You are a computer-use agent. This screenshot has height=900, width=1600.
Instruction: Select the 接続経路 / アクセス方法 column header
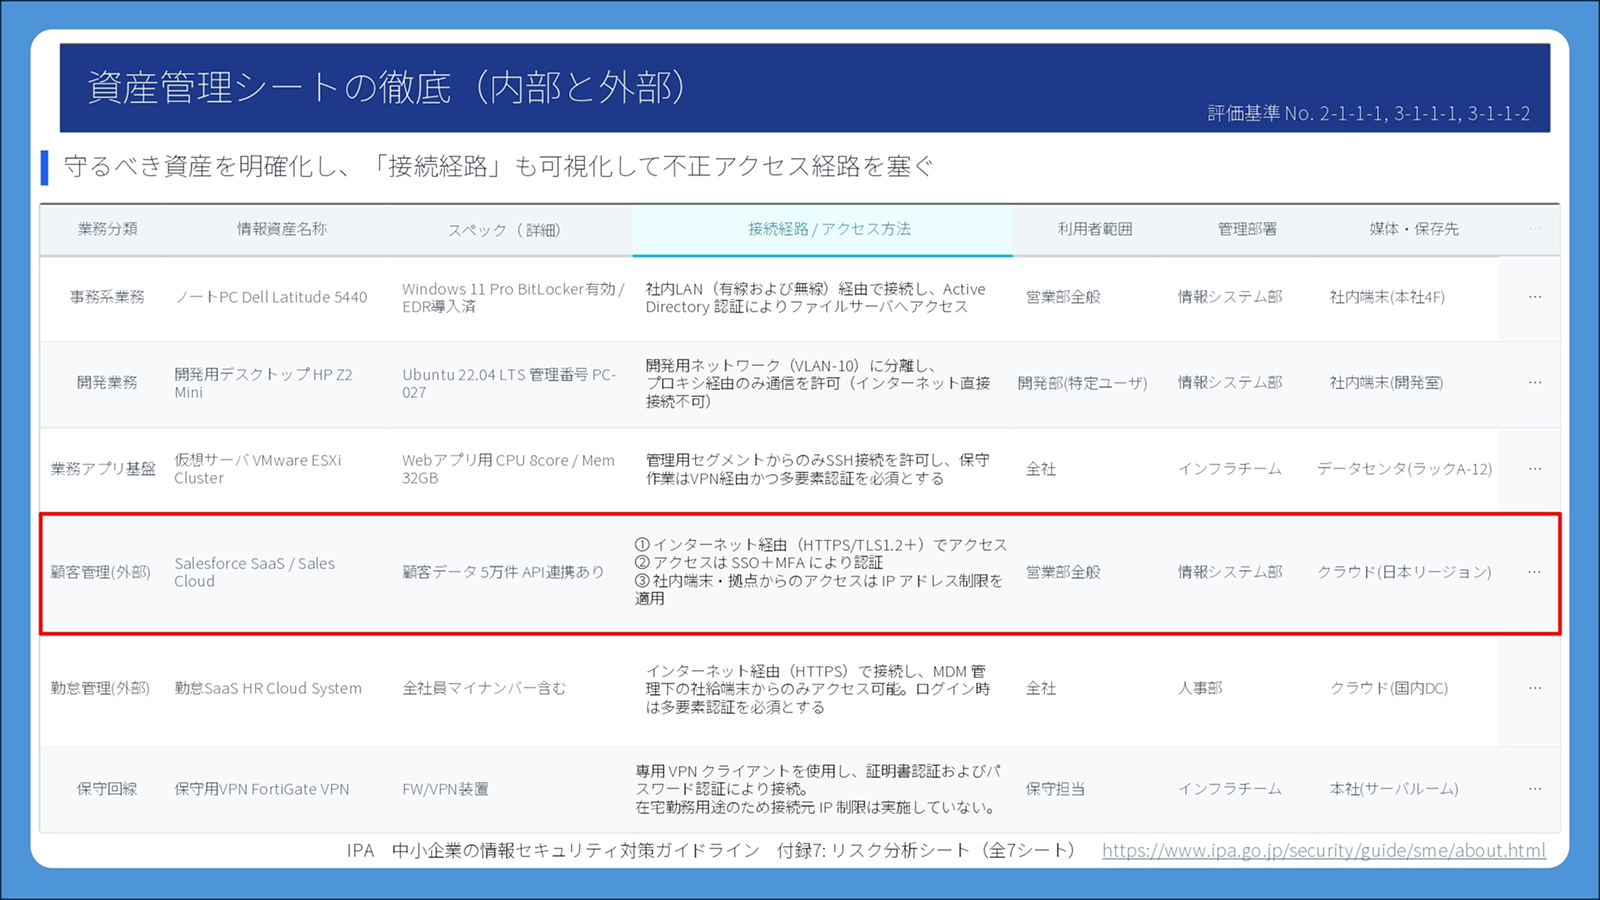[x=829, y=229]
